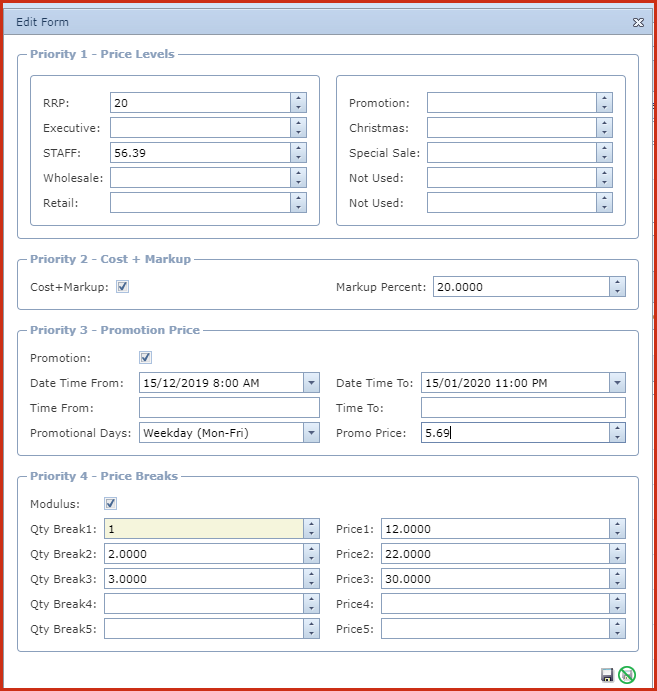This screenshot has width=657, height=691.
Task: Toggle the Cost+Markup checkbox
Action: 122,287
